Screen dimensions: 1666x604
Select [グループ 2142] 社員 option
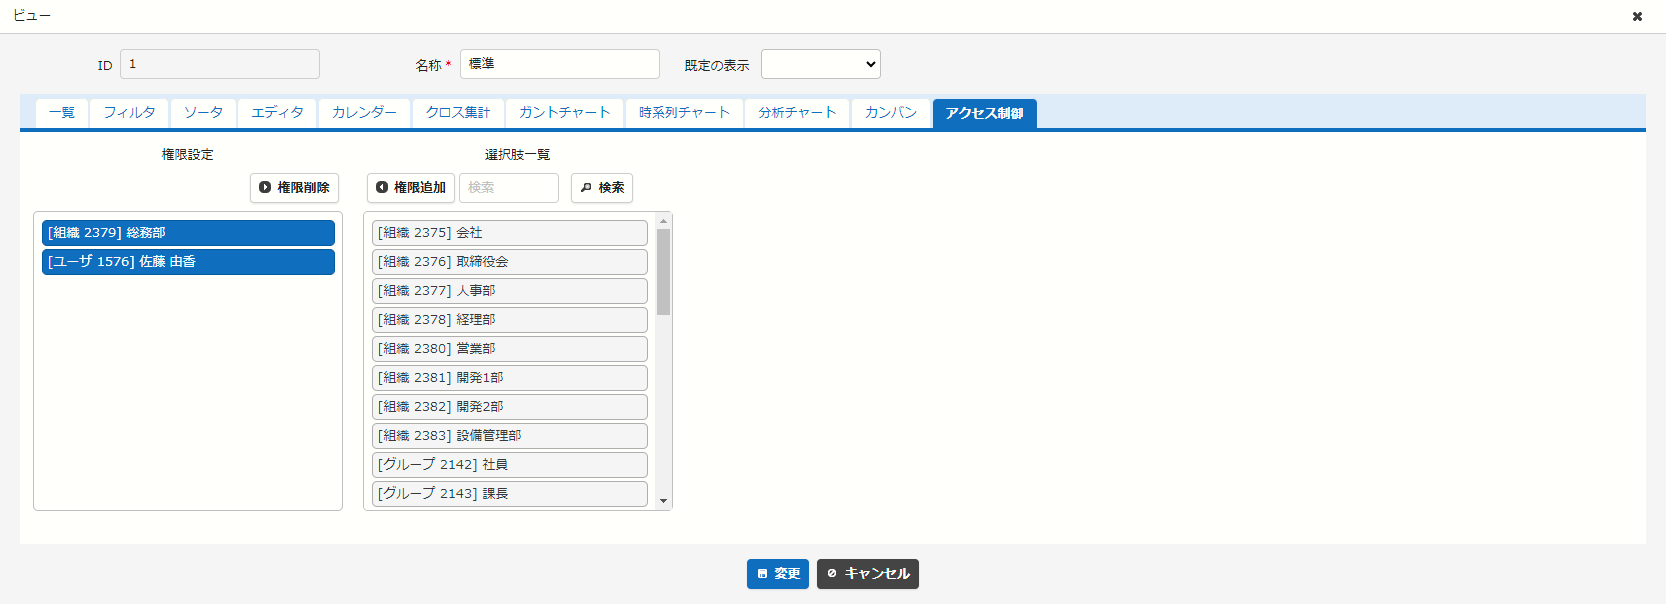[x=510, y=465]
